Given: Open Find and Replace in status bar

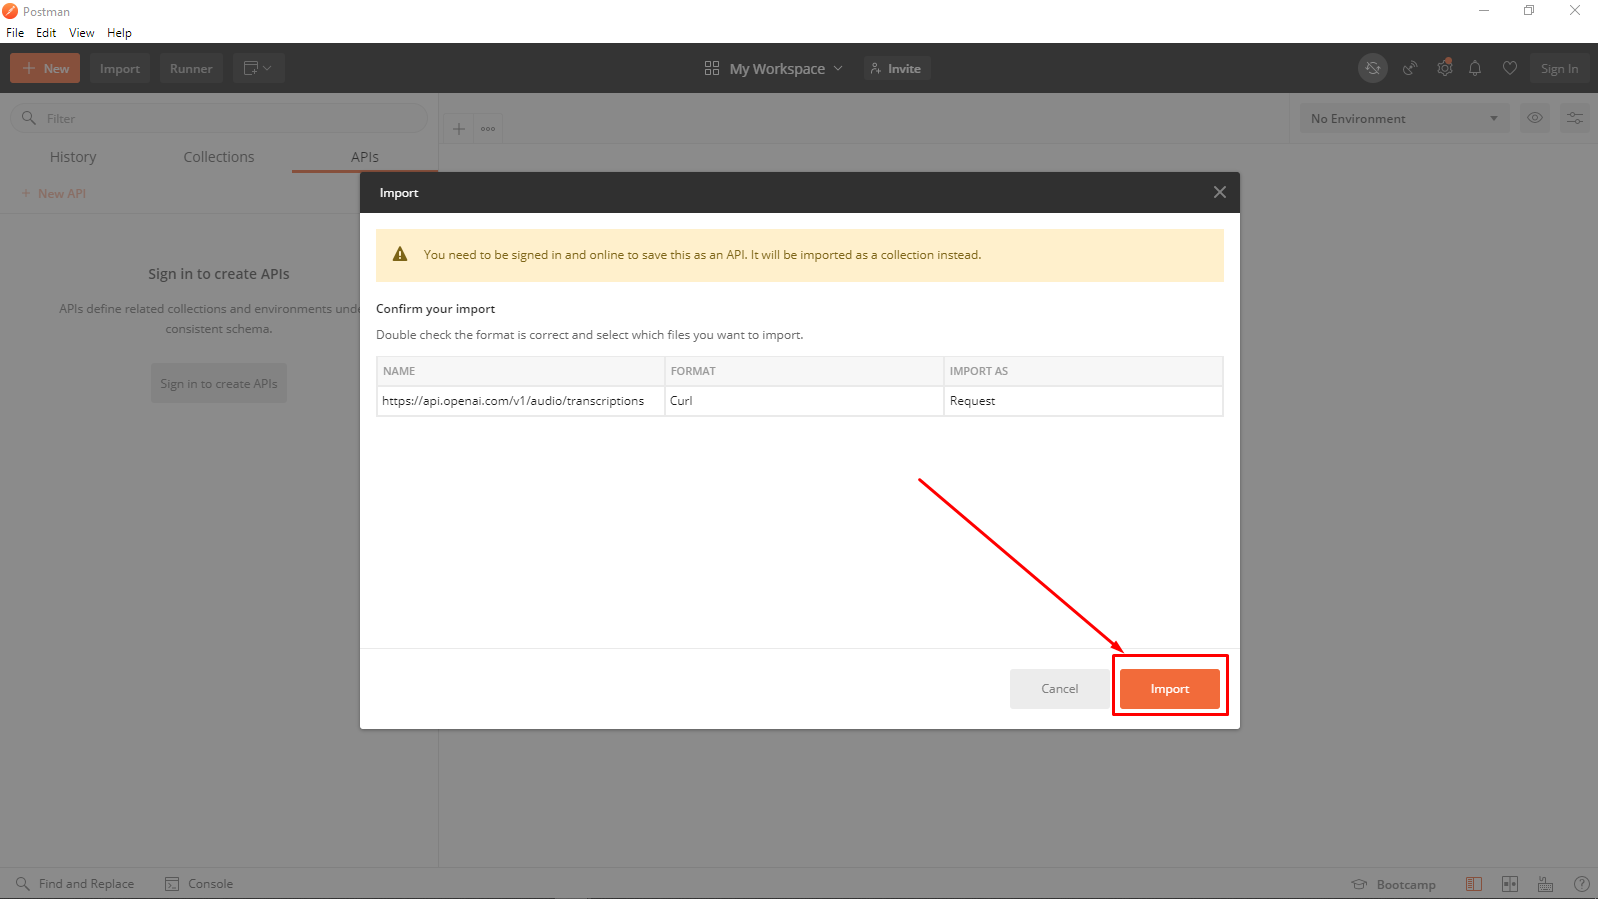Looking at the screenshot, I should [75, 884].
